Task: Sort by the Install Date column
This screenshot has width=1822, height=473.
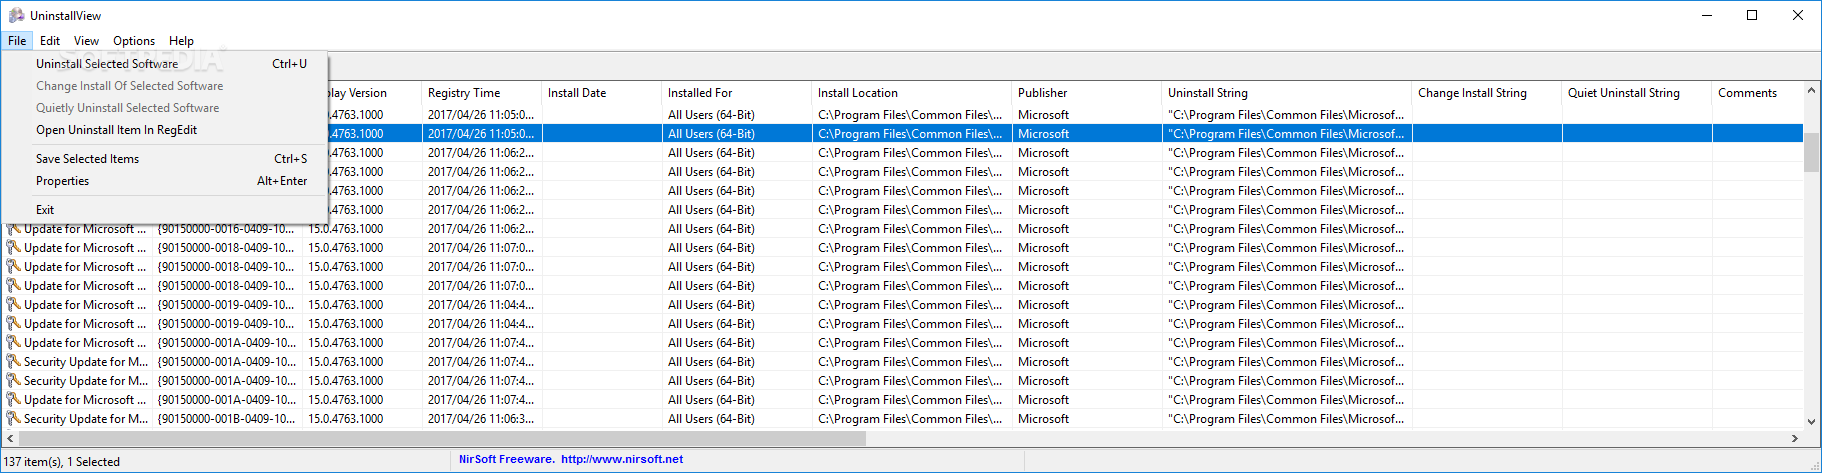Action: click(x=601, y=93)
